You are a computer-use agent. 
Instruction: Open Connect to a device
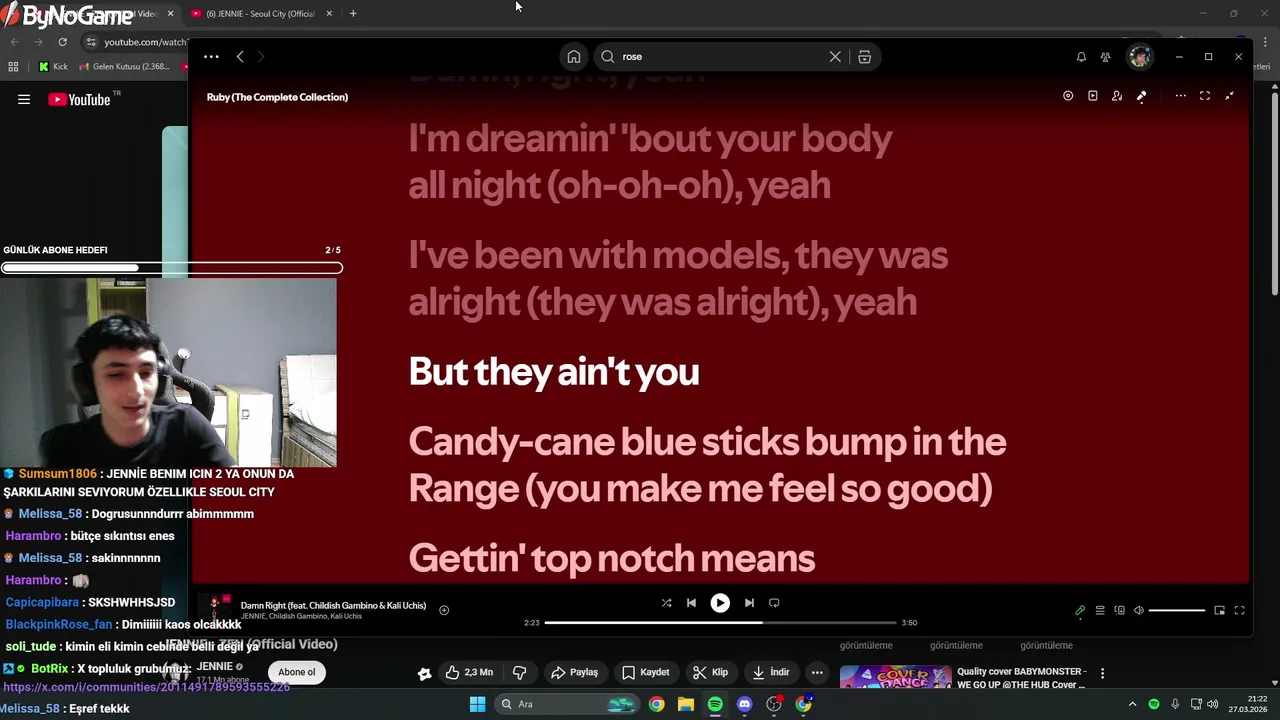[x=1120, y=610]
